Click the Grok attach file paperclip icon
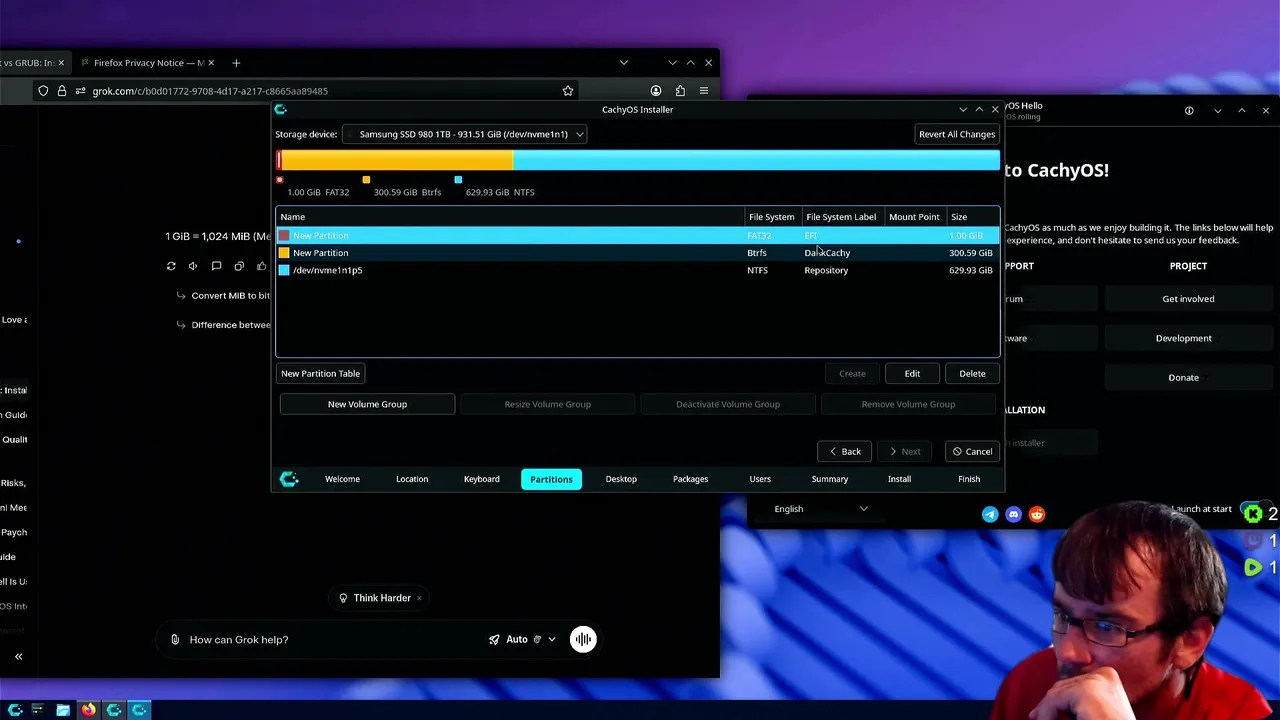 [175, 640]
